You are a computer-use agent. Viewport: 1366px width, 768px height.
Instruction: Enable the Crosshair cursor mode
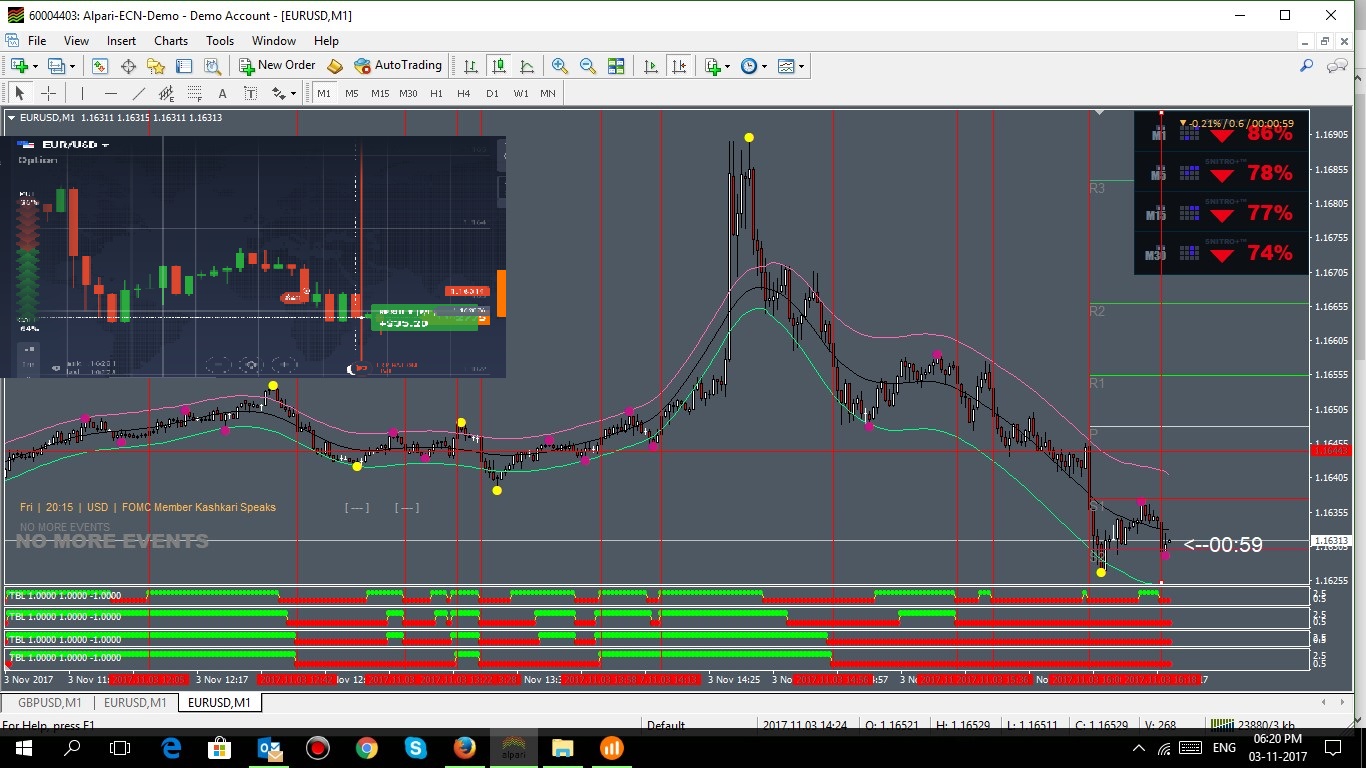point(47,94)
